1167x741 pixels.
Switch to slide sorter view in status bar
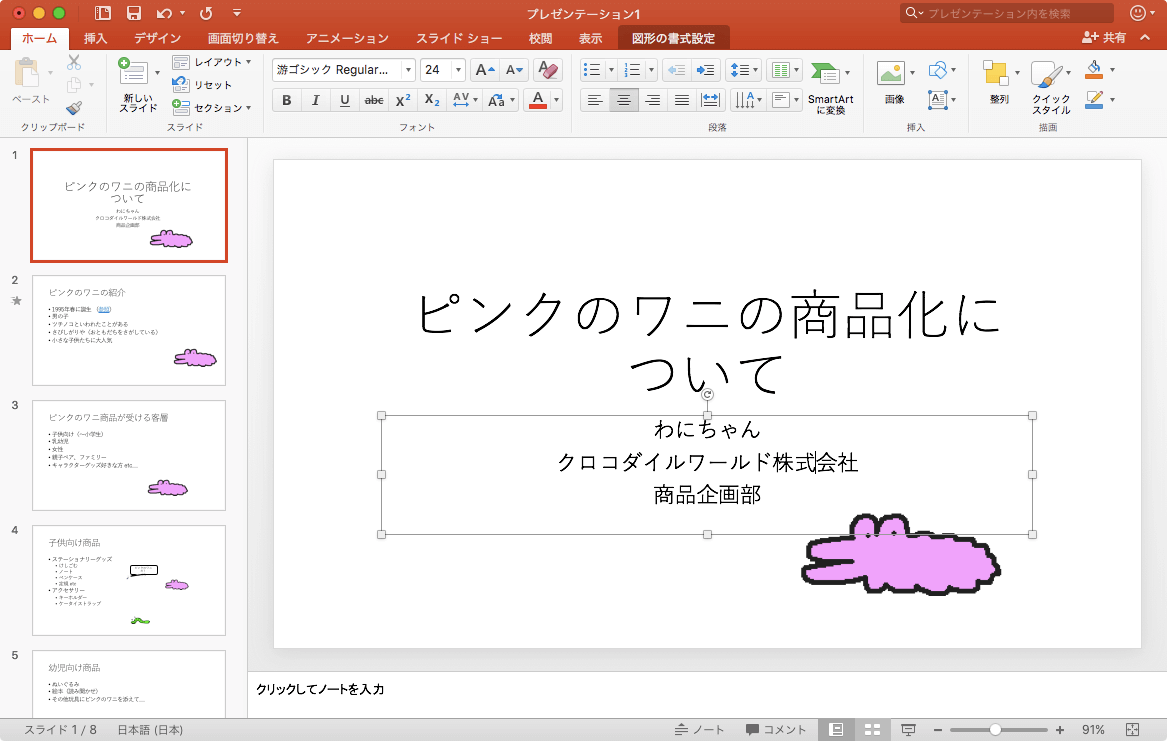(871, 730)
